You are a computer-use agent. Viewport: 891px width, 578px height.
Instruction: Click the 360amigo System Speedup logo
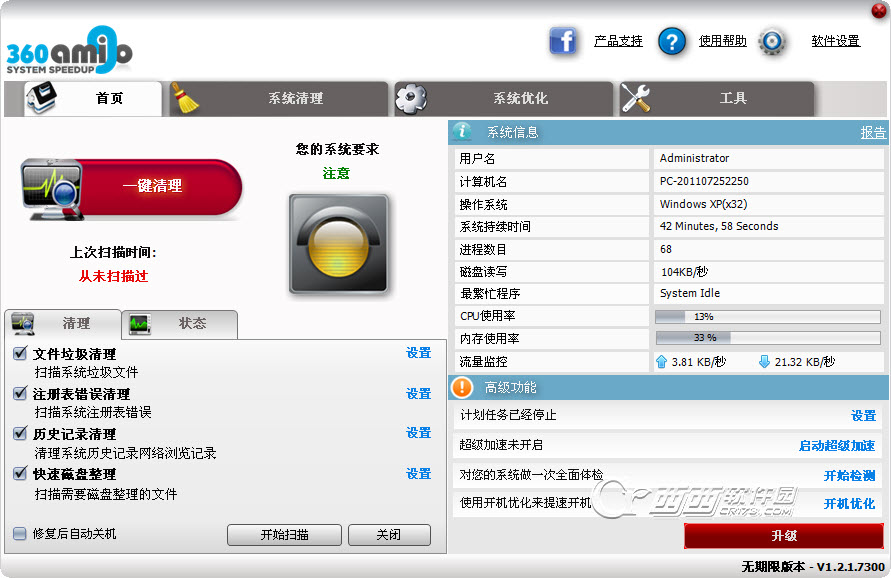69,50
